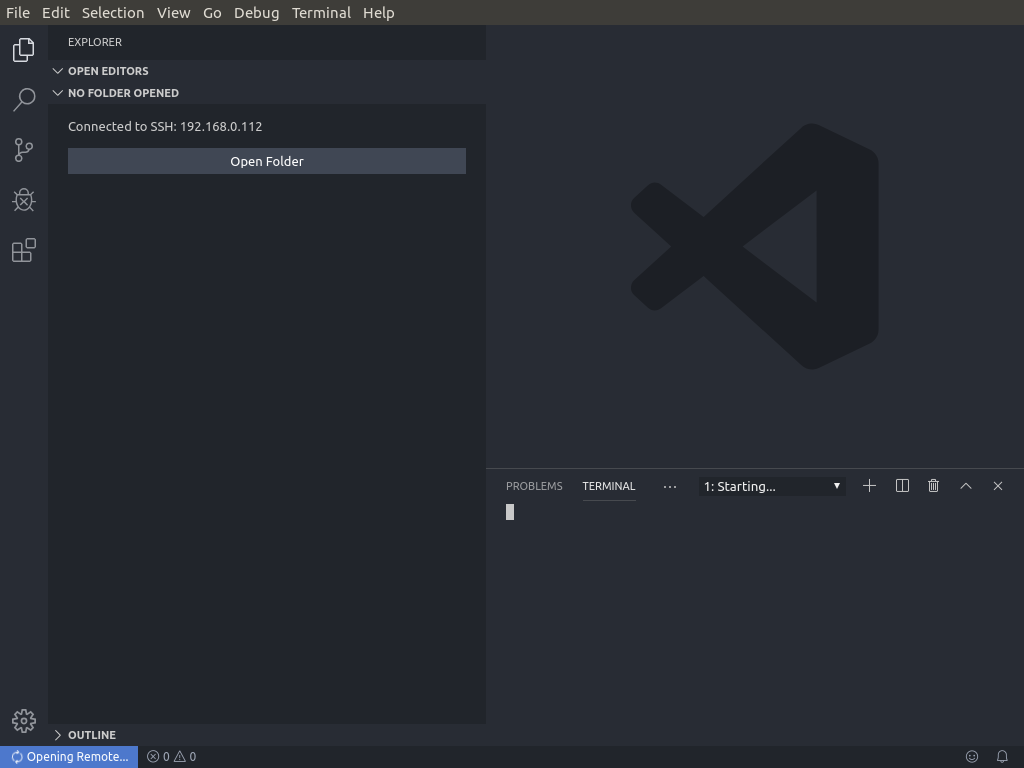Open the terminal selector dropdown '1: Starting...'

[772, 487]
